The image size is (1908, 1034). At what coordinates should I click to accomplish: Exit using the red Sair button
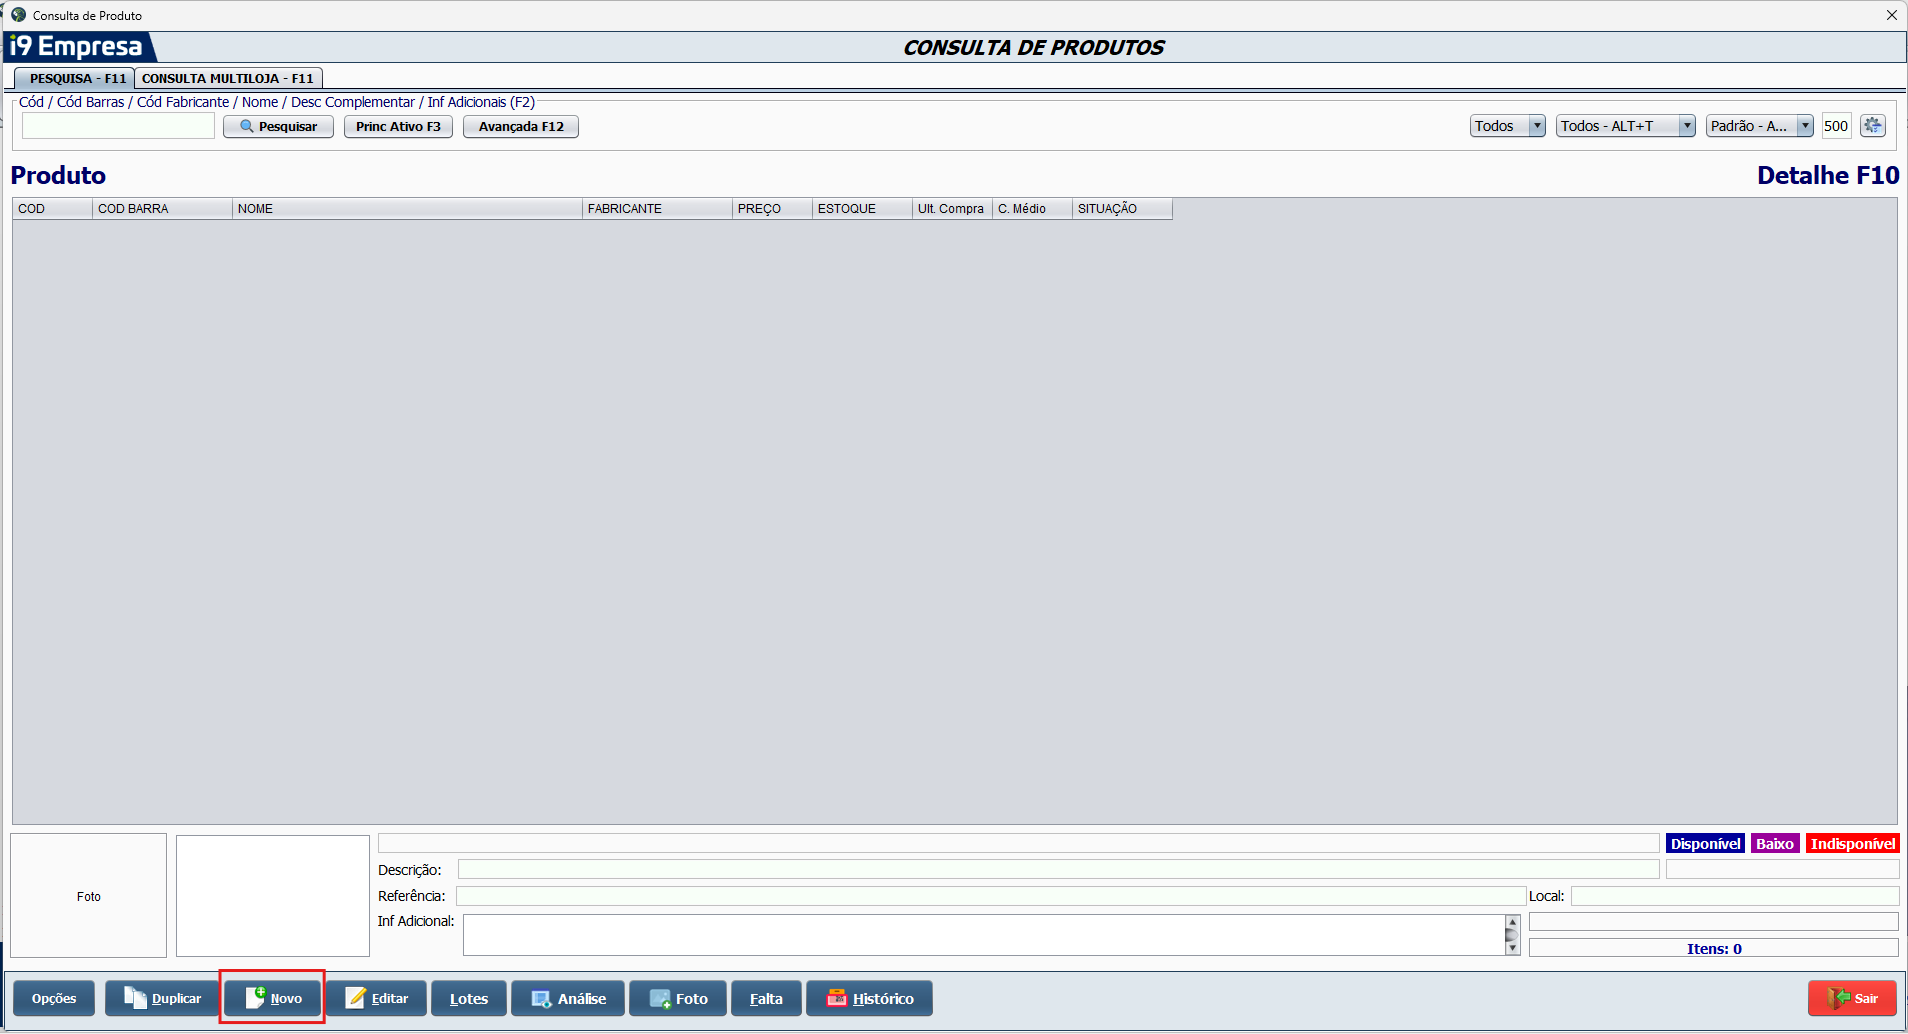[x=1852, y=998]
